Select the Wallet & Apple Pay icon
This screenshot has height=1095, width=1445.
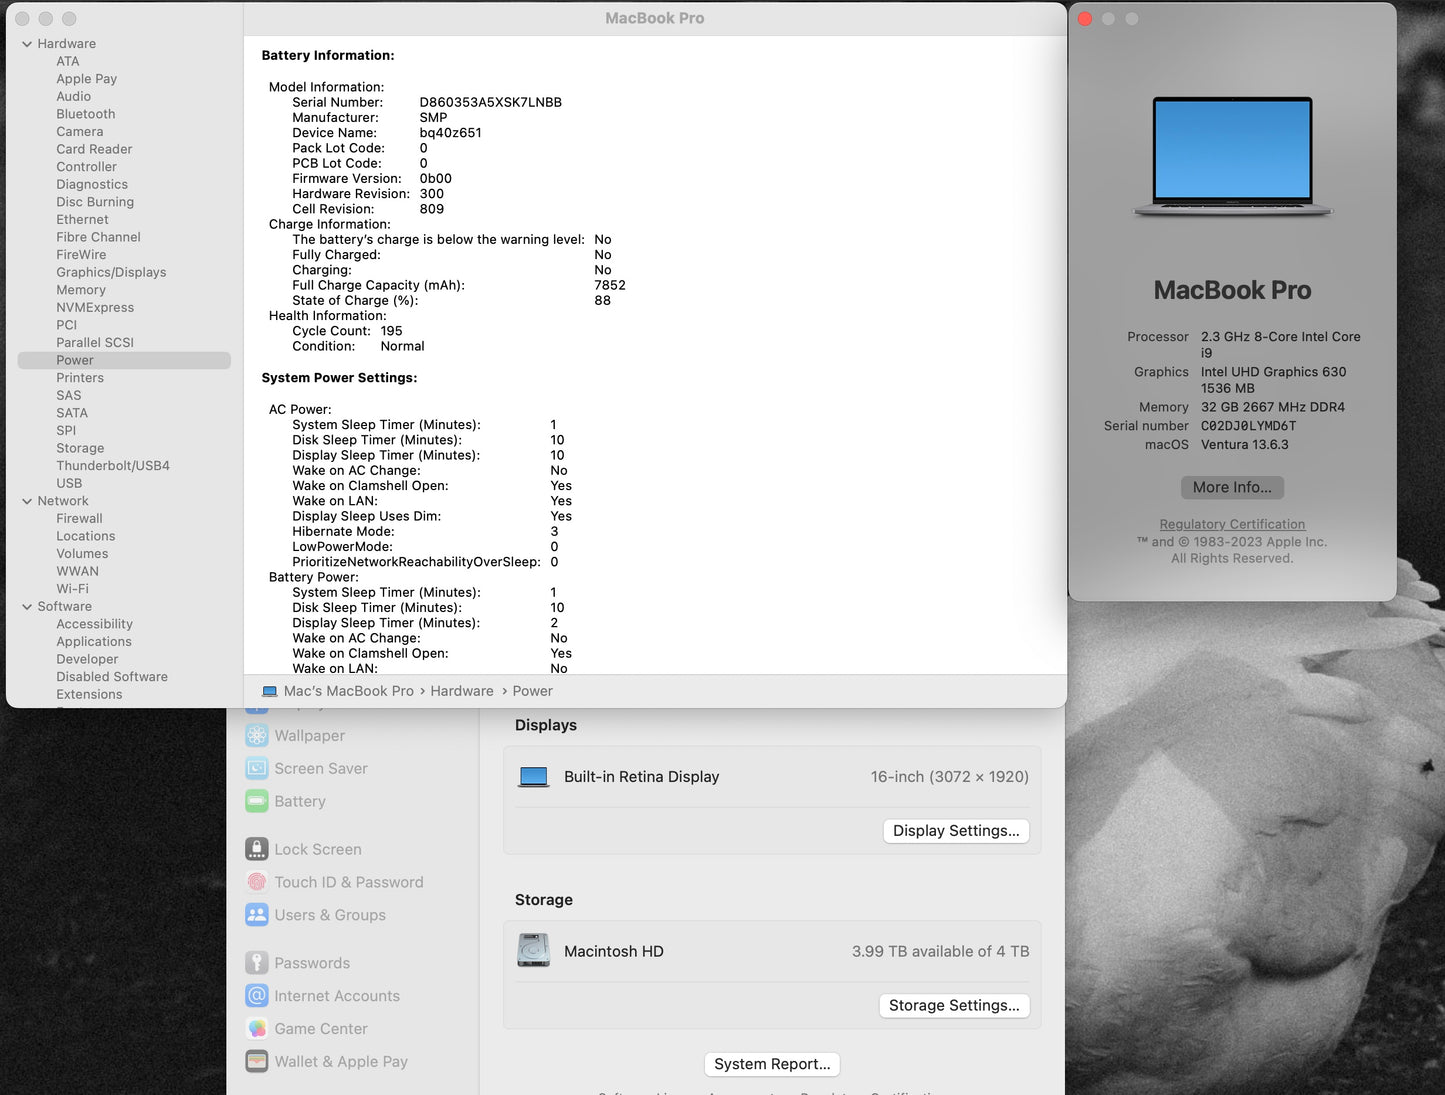[x=257, y=1061]
